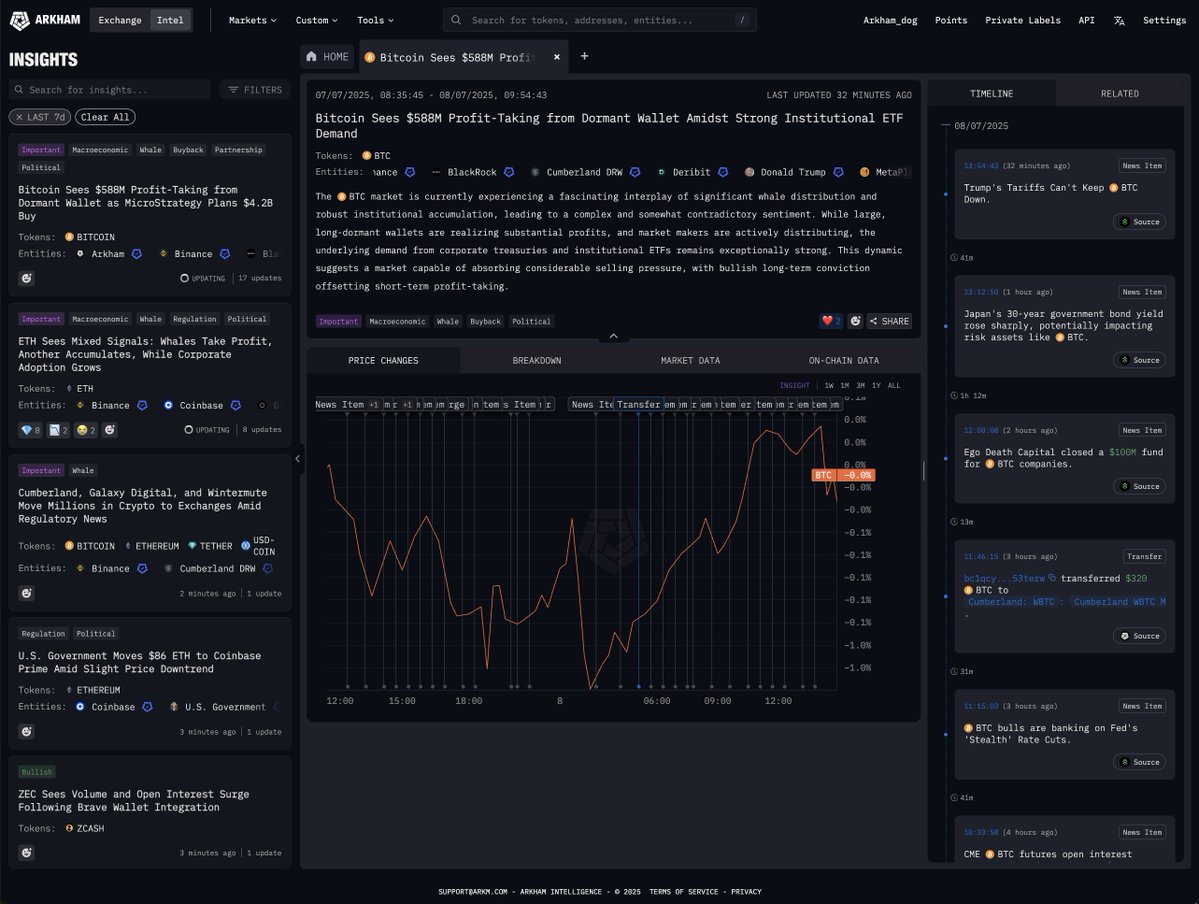Screen dimensions: 1199x904
Task: Open a new tab with the plus icon
Action: 584,56
